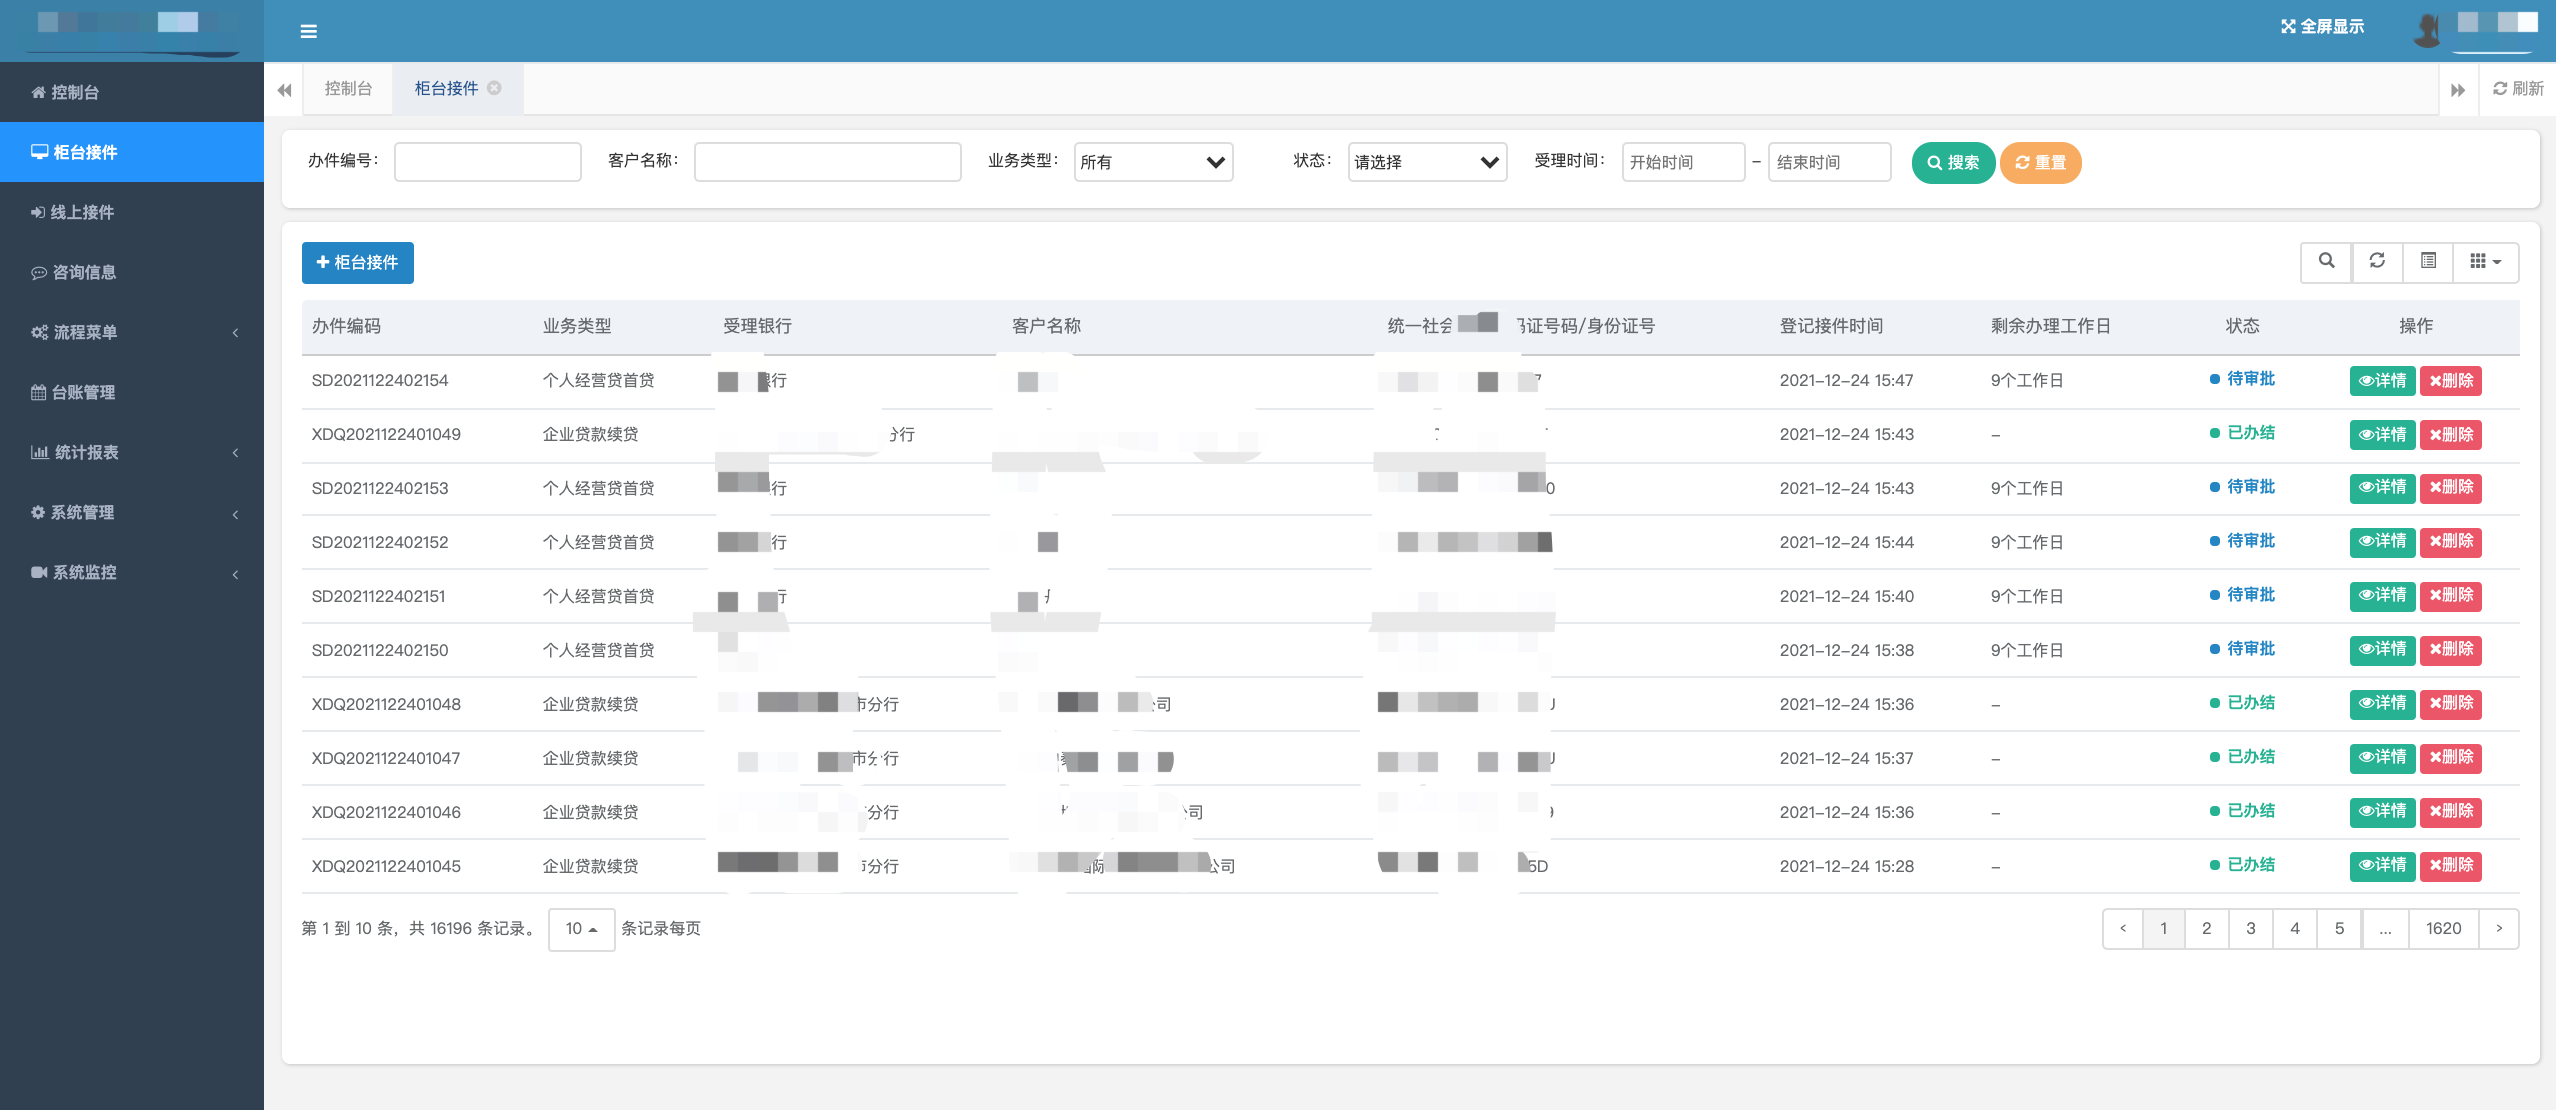Expand the 流程菜单 sidebar section

(x=132, y=332)
